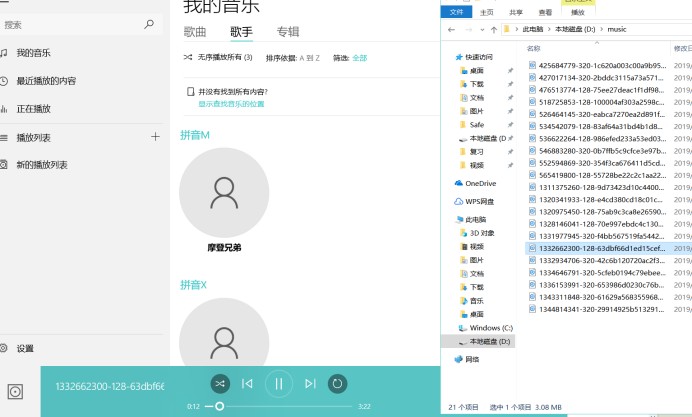The height and width of the screenshot is (417, 692).
Task: Open 最近播放的内容 in the sidebar
Action: (46, 81)
